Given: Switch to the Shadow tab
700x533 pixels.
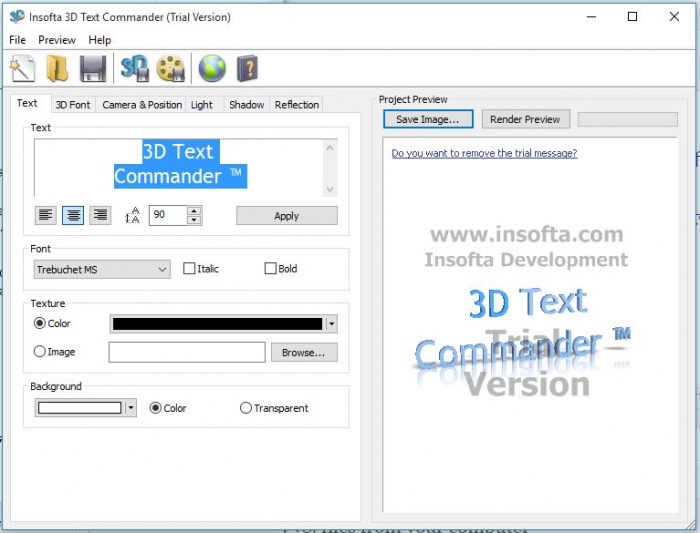Looking at the screenshot, I should (x=246, y=105).
